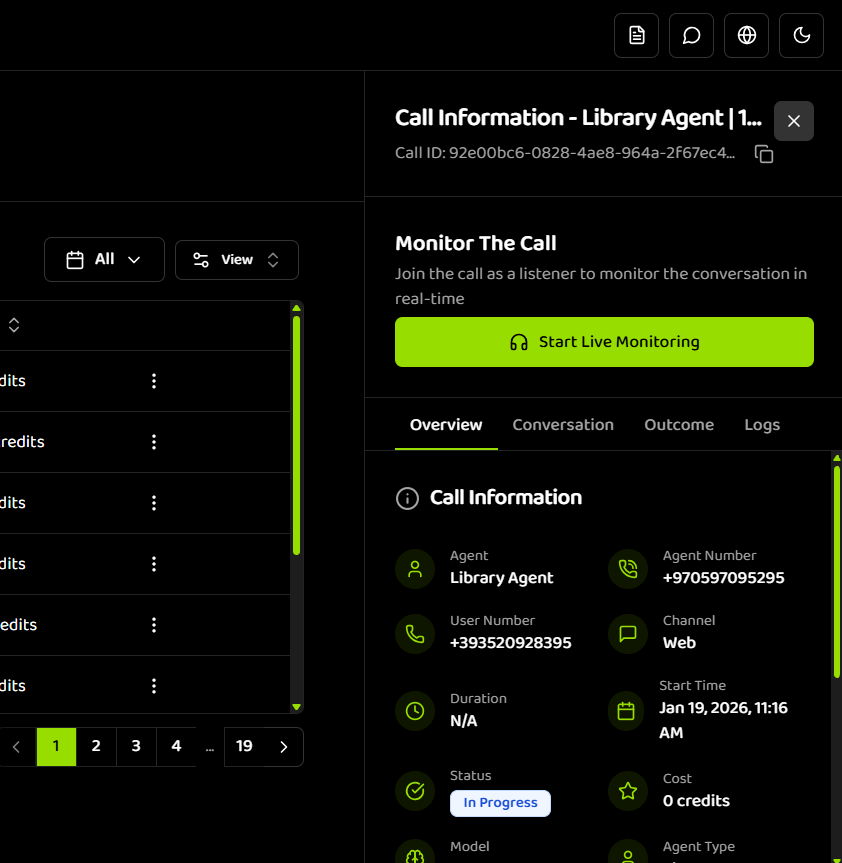Click the Cost star icon

click(x=627, y=791)
